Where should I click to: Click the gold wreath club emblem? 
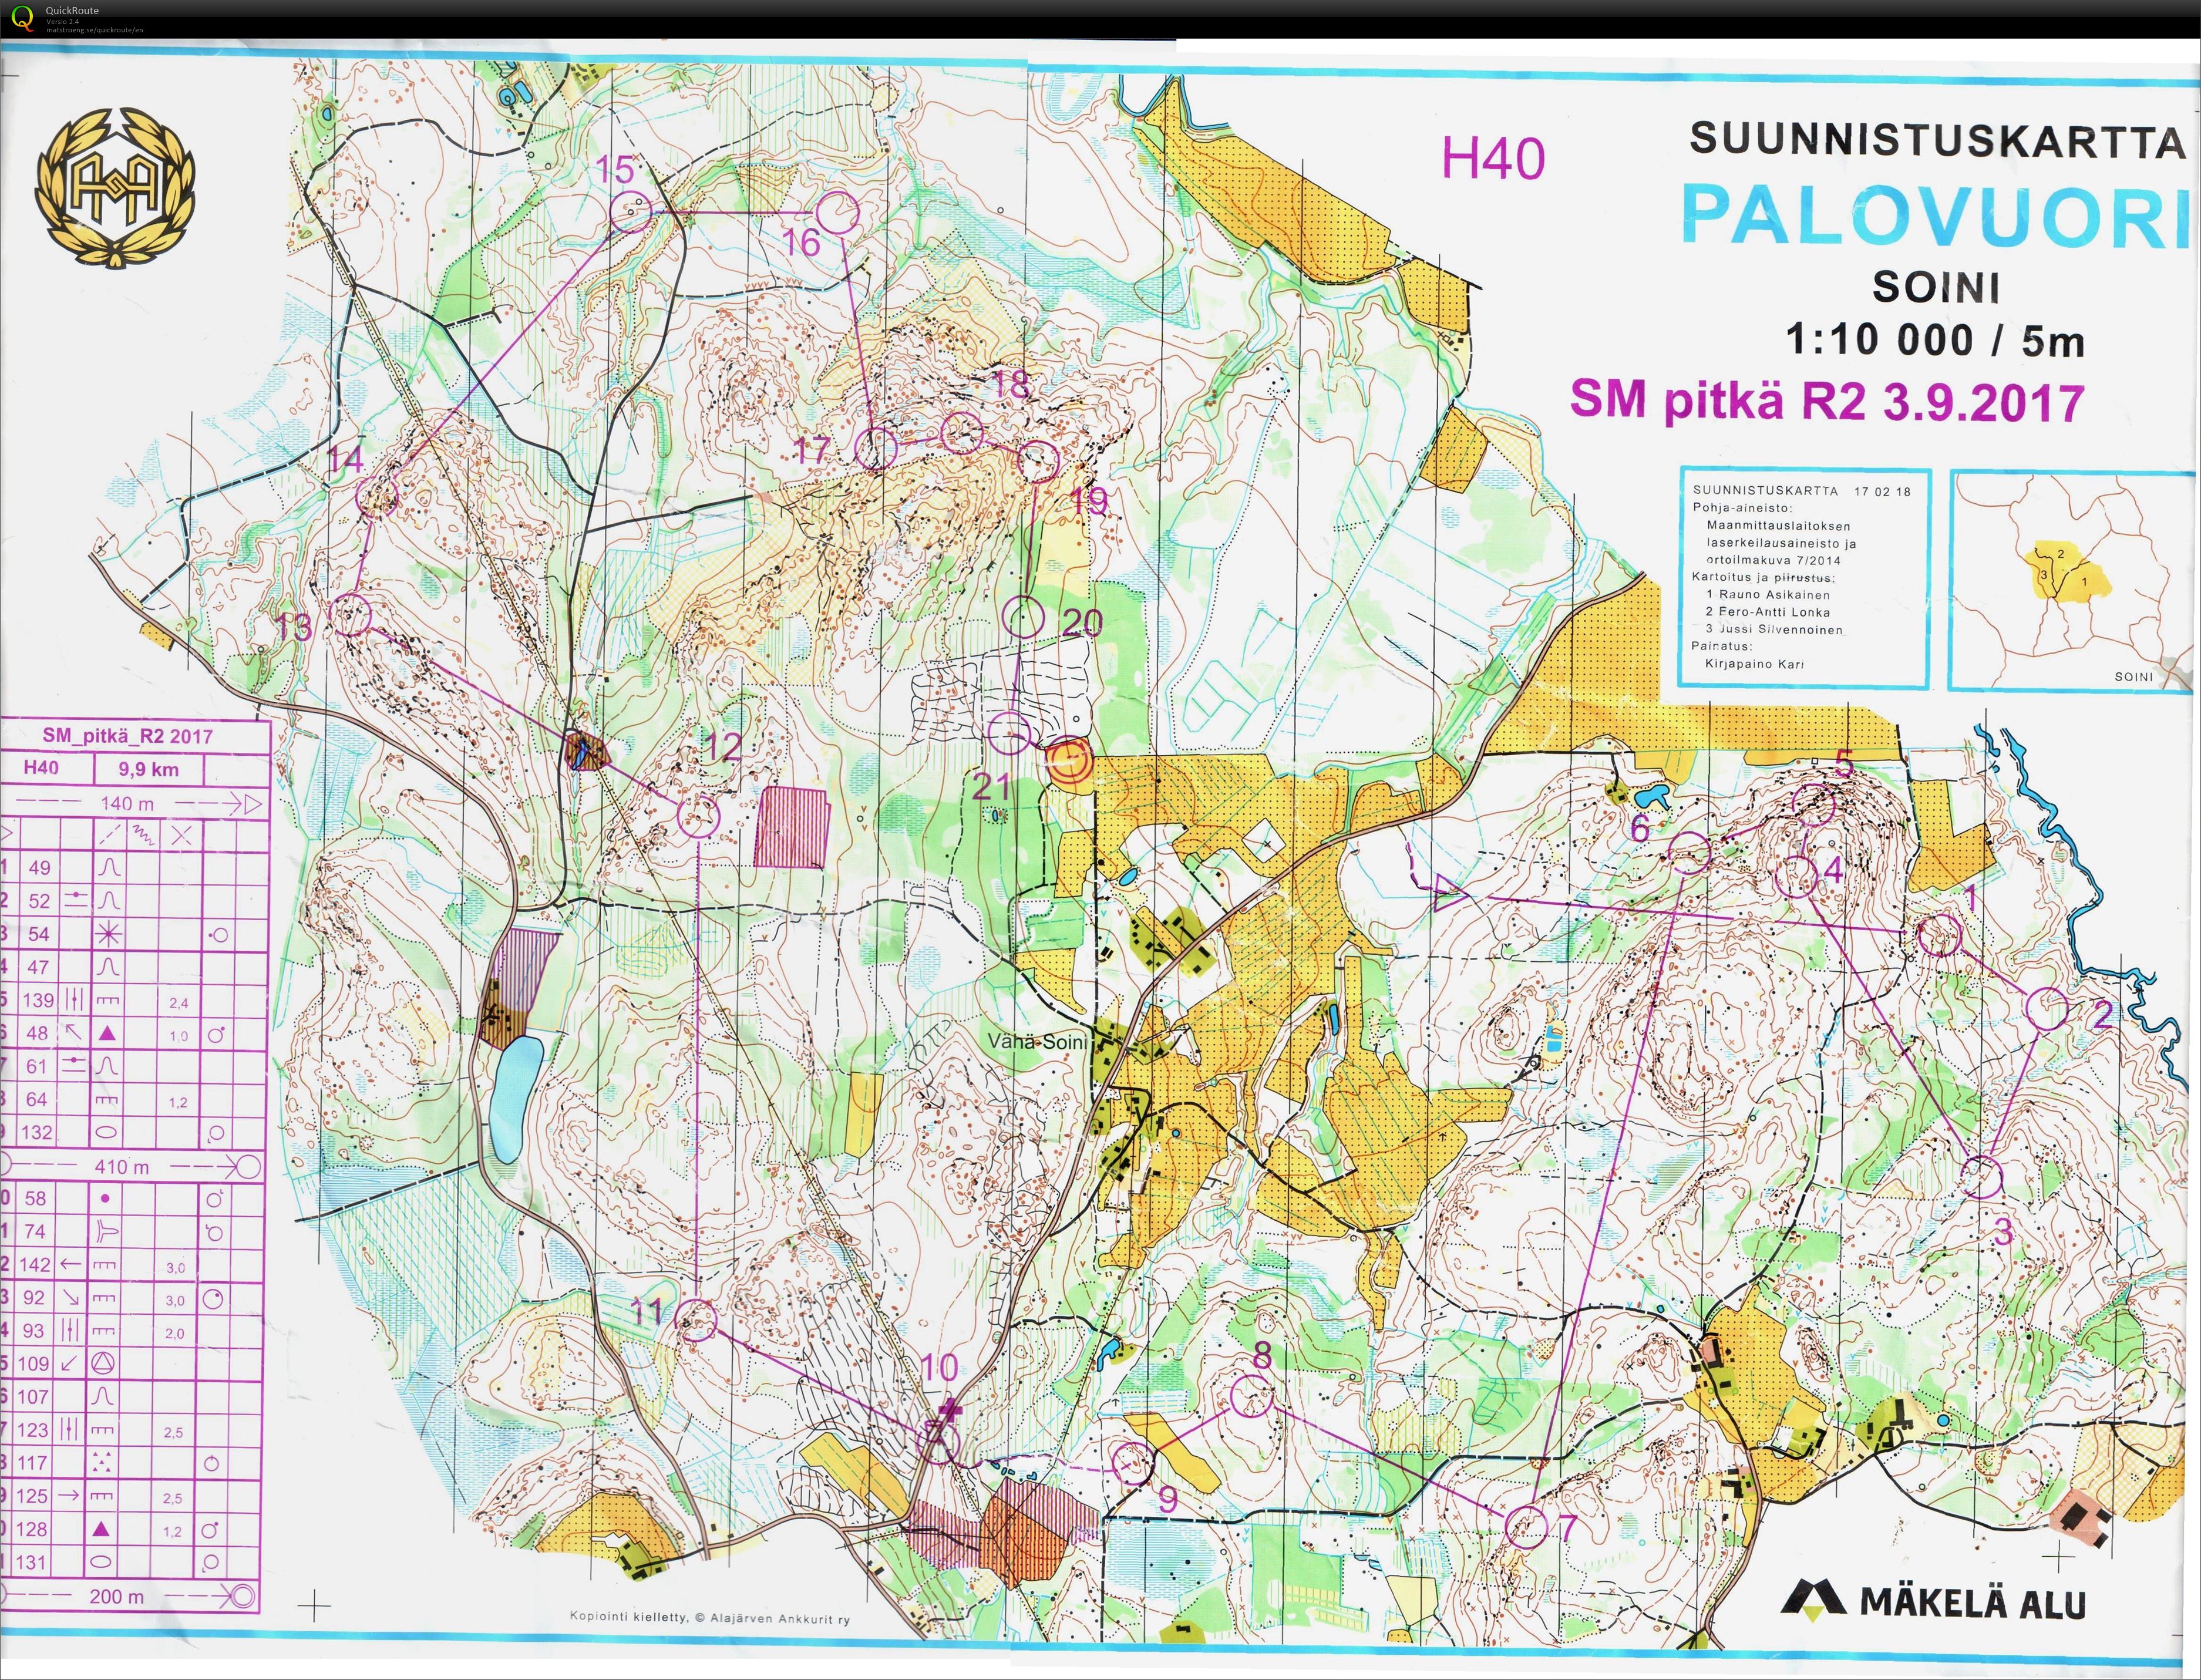coord(115,189)
